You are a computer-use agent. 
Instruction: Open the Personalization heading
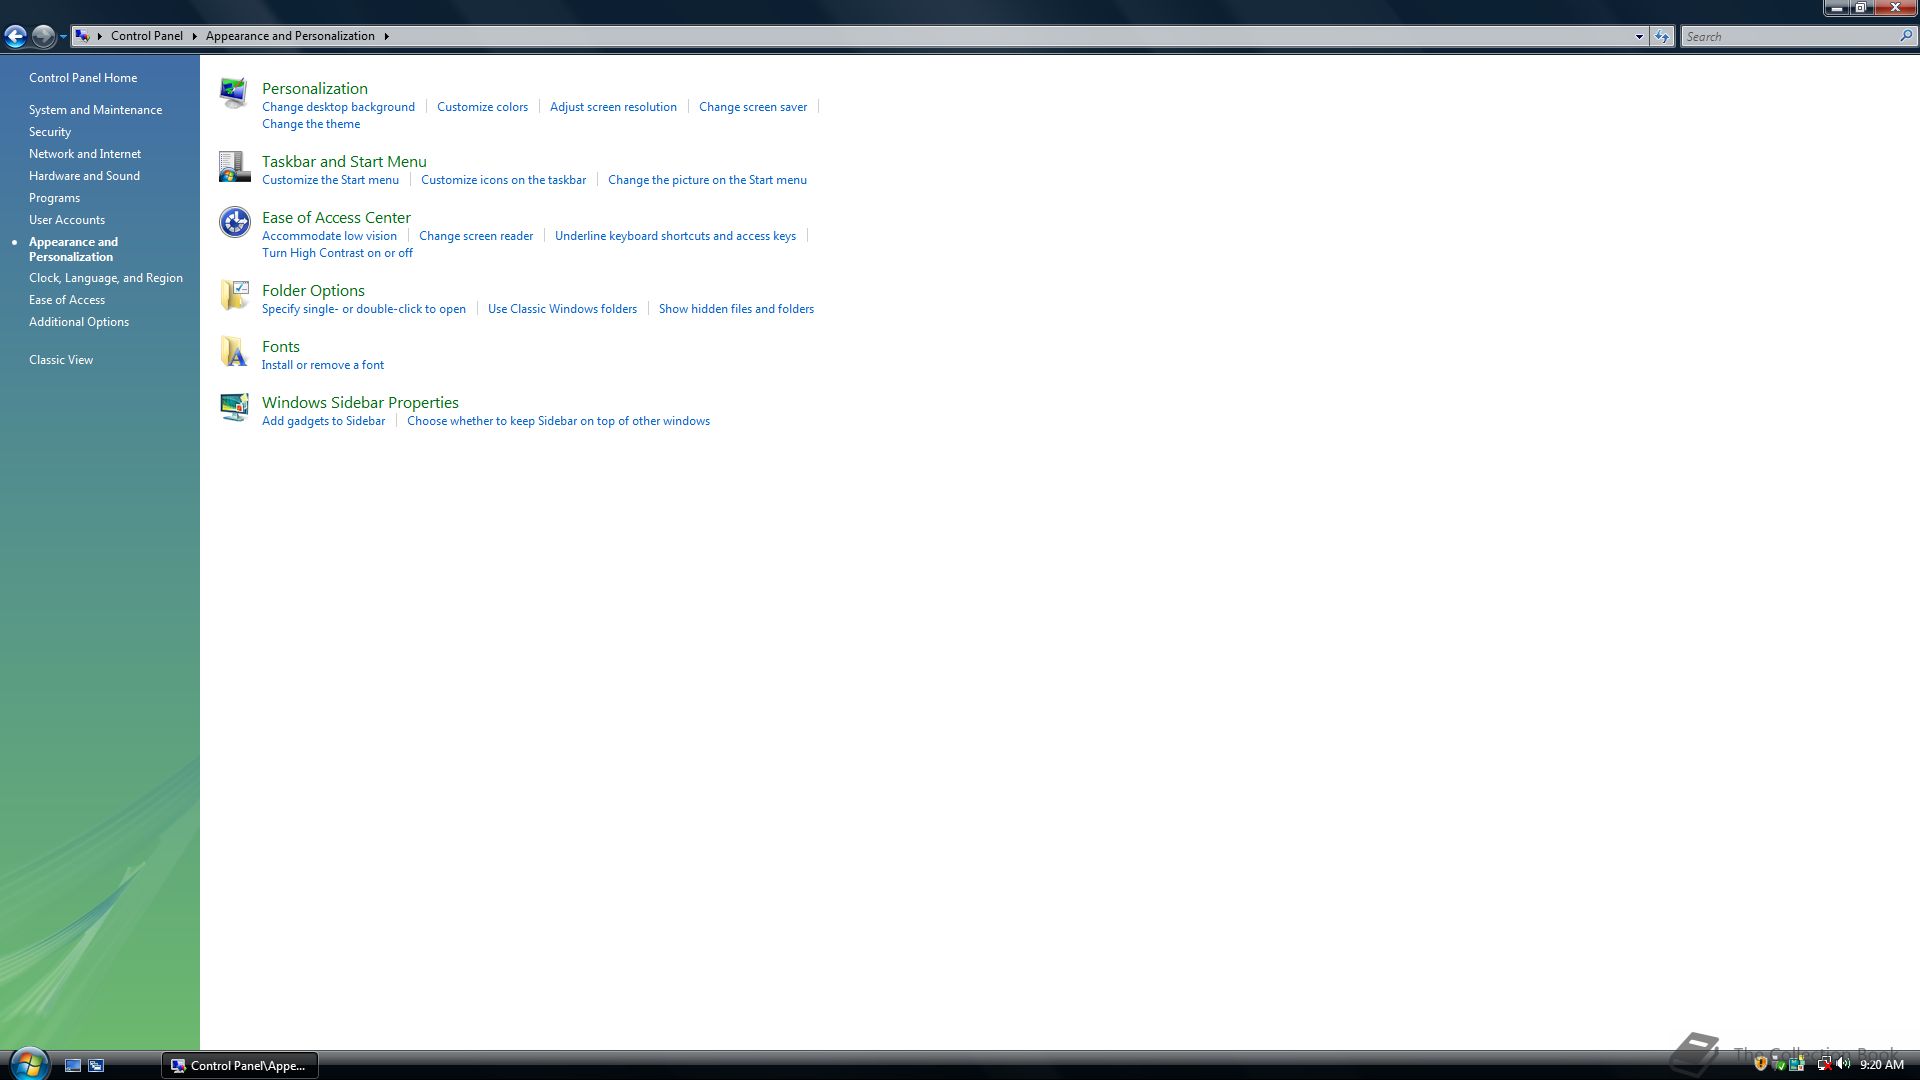315,88
